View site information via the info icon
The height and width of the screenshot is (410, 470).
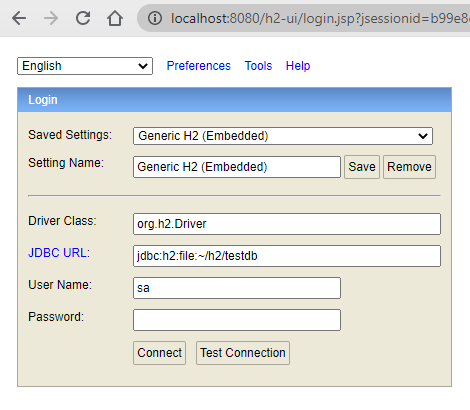click(x=155, y=18)
